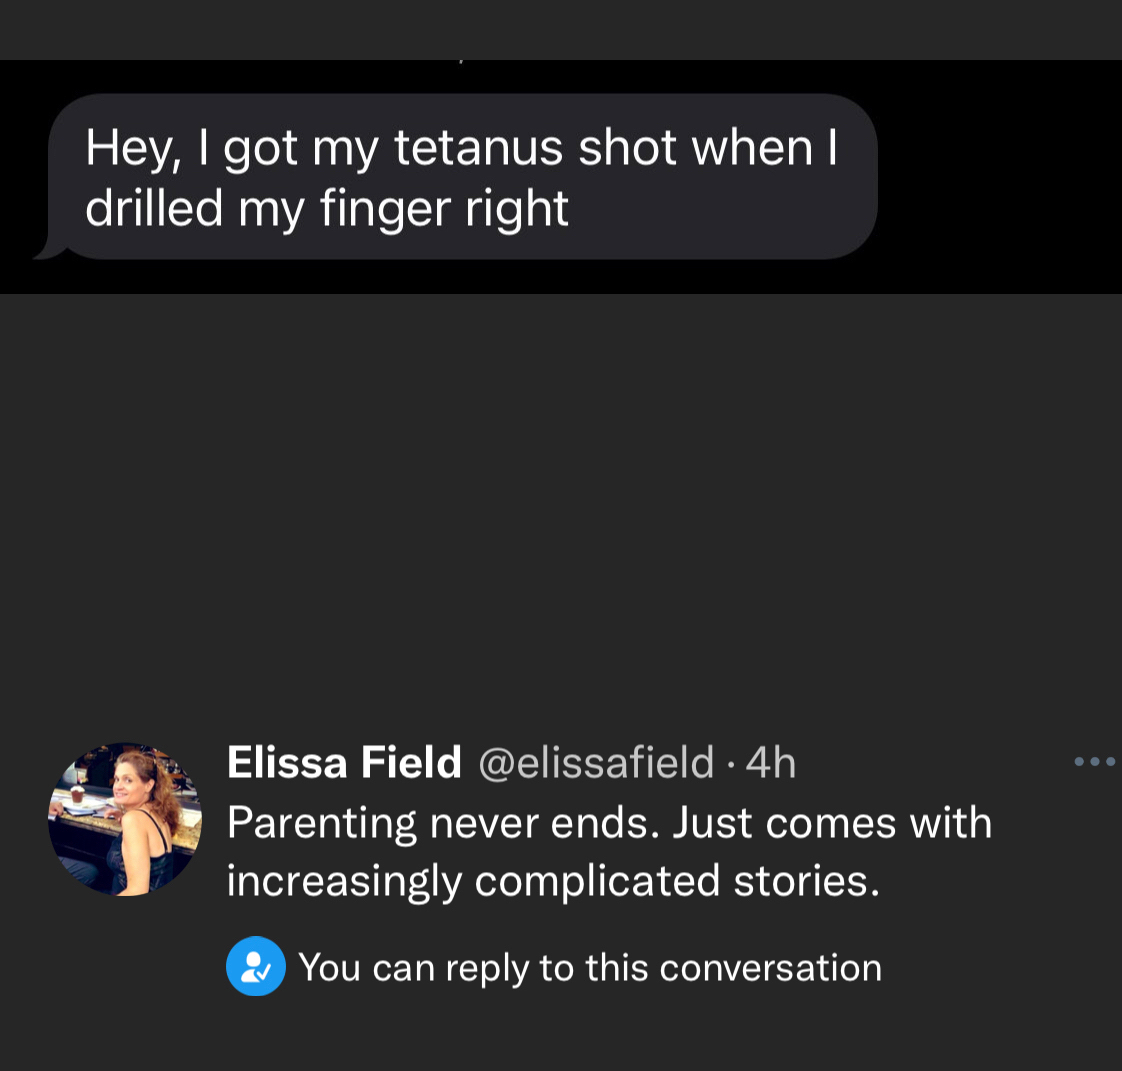Select the tetanus shot message bubble
The width and height of the screenshot is (1122, 1071).
[462, 177]
